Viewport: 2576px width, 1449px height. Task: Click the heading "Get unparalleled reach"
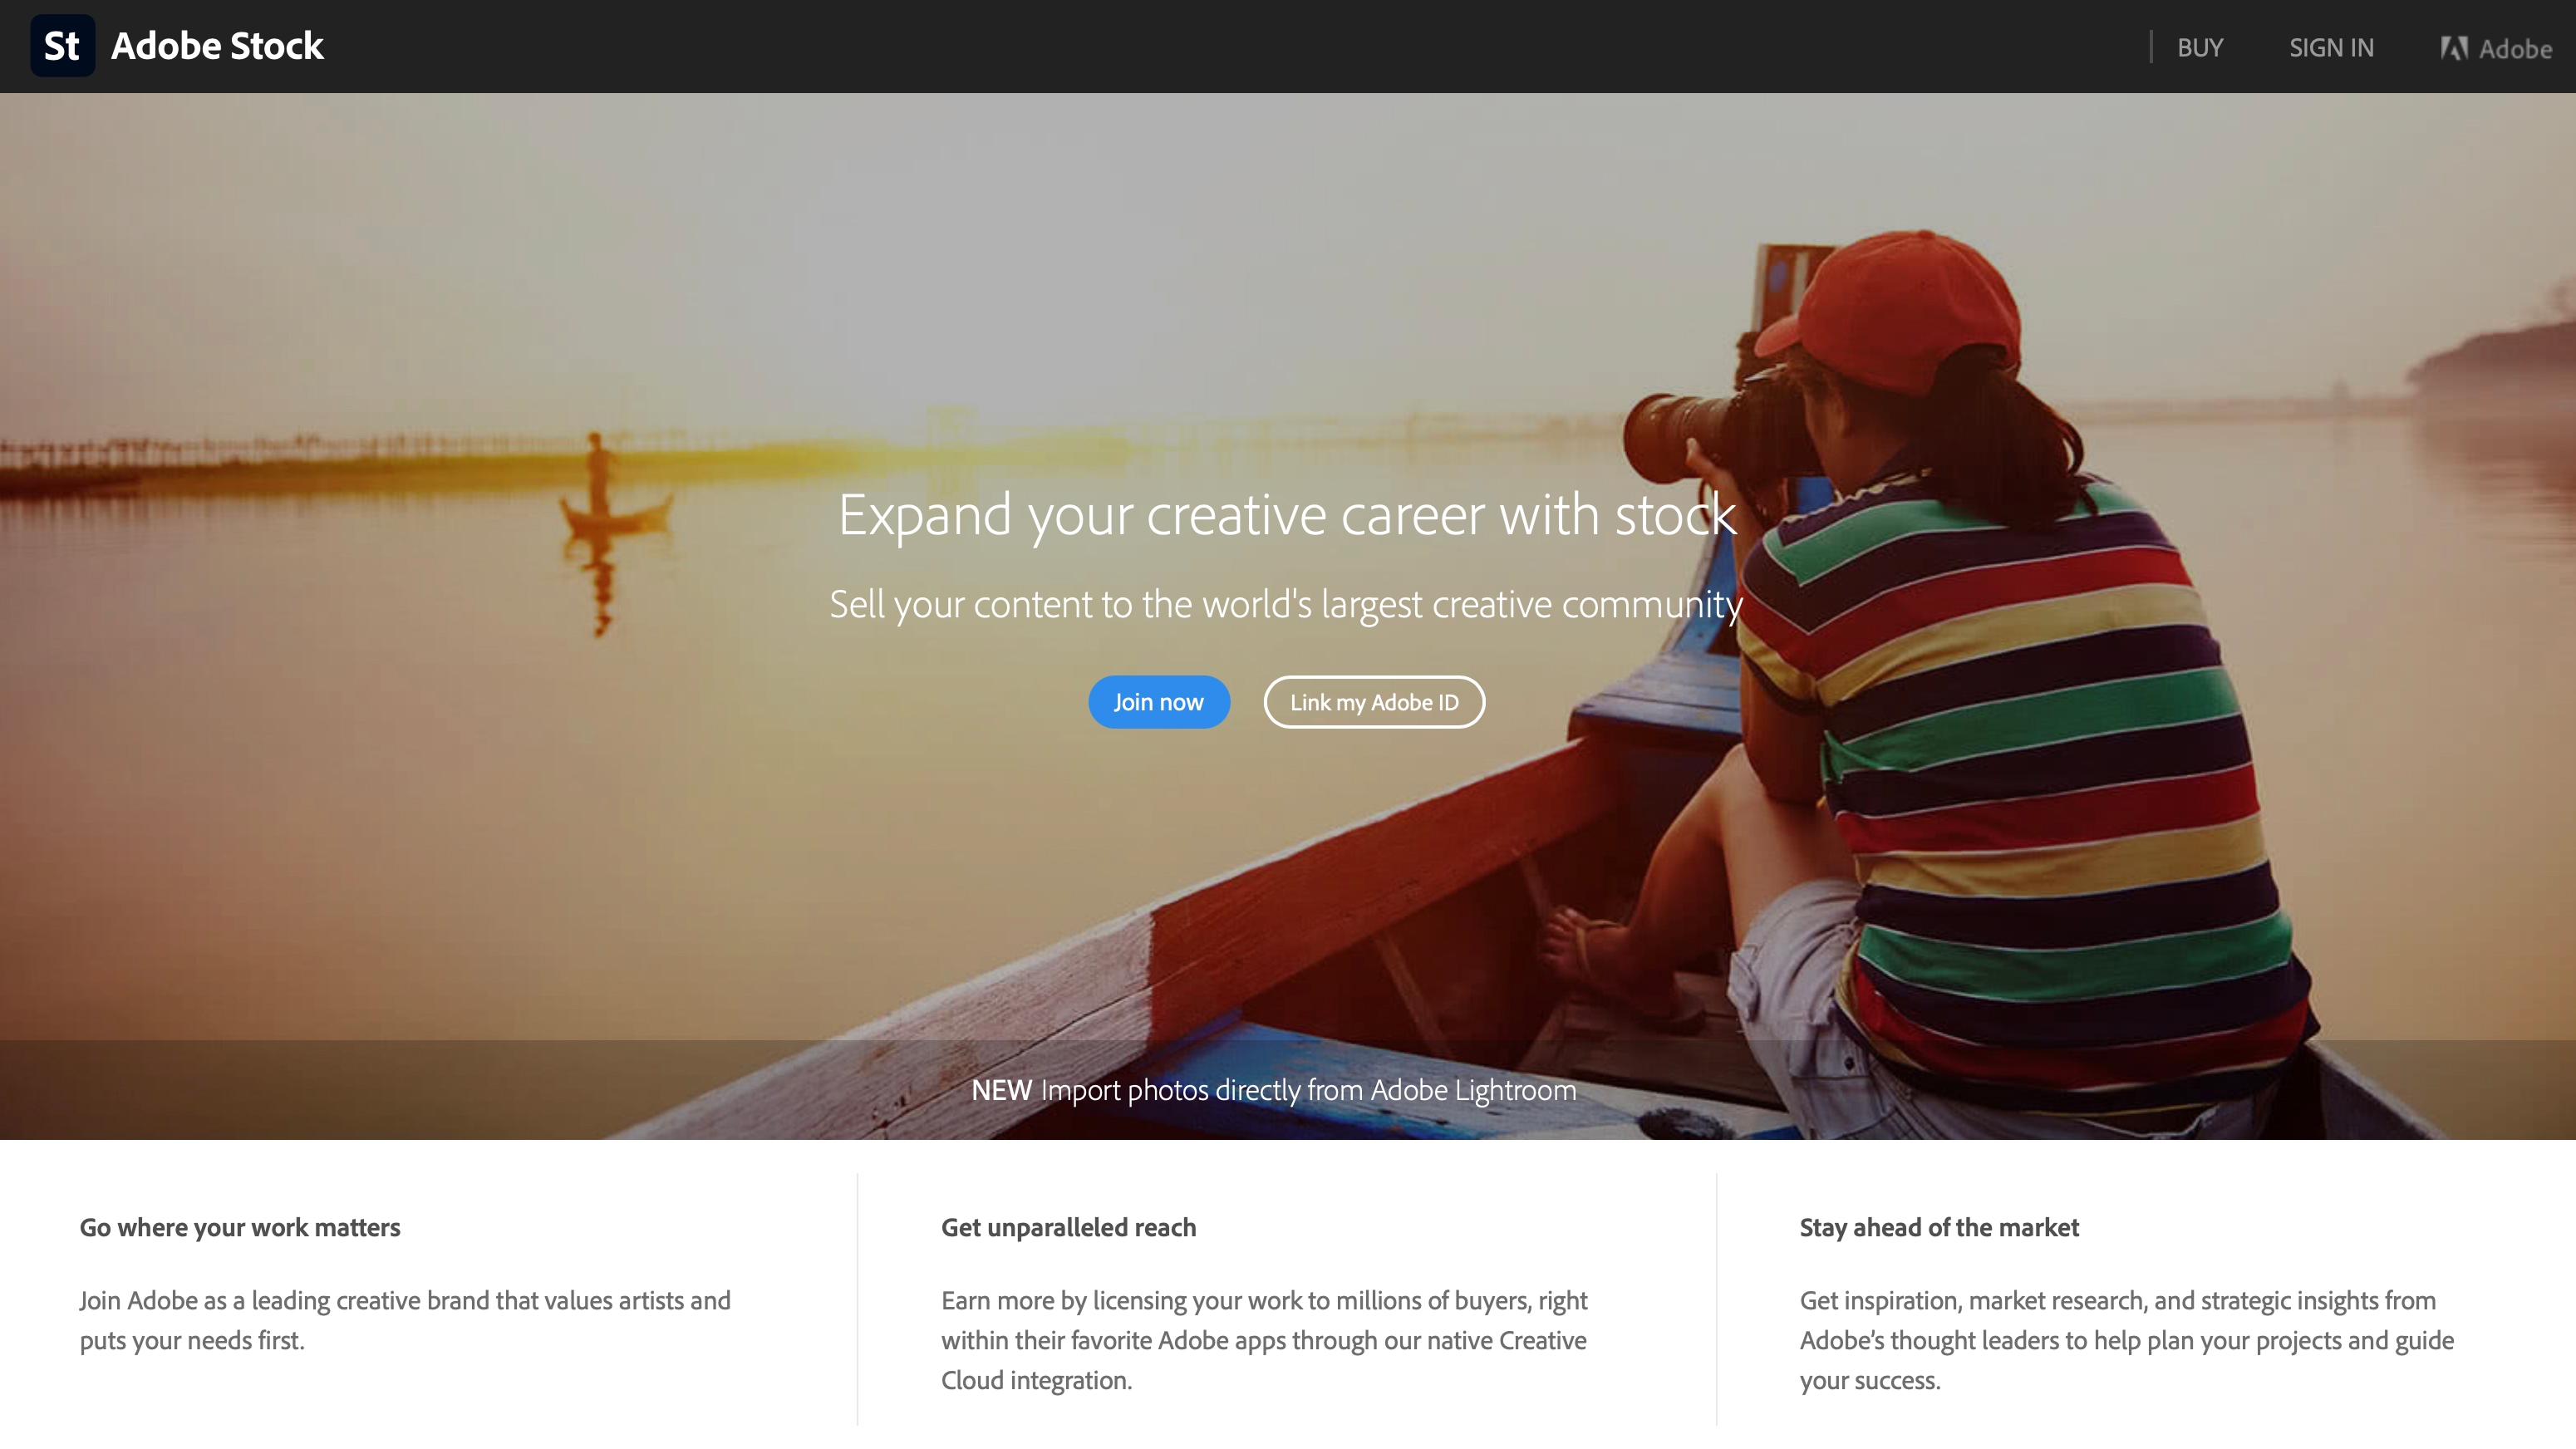[x=1068, y=1227]
